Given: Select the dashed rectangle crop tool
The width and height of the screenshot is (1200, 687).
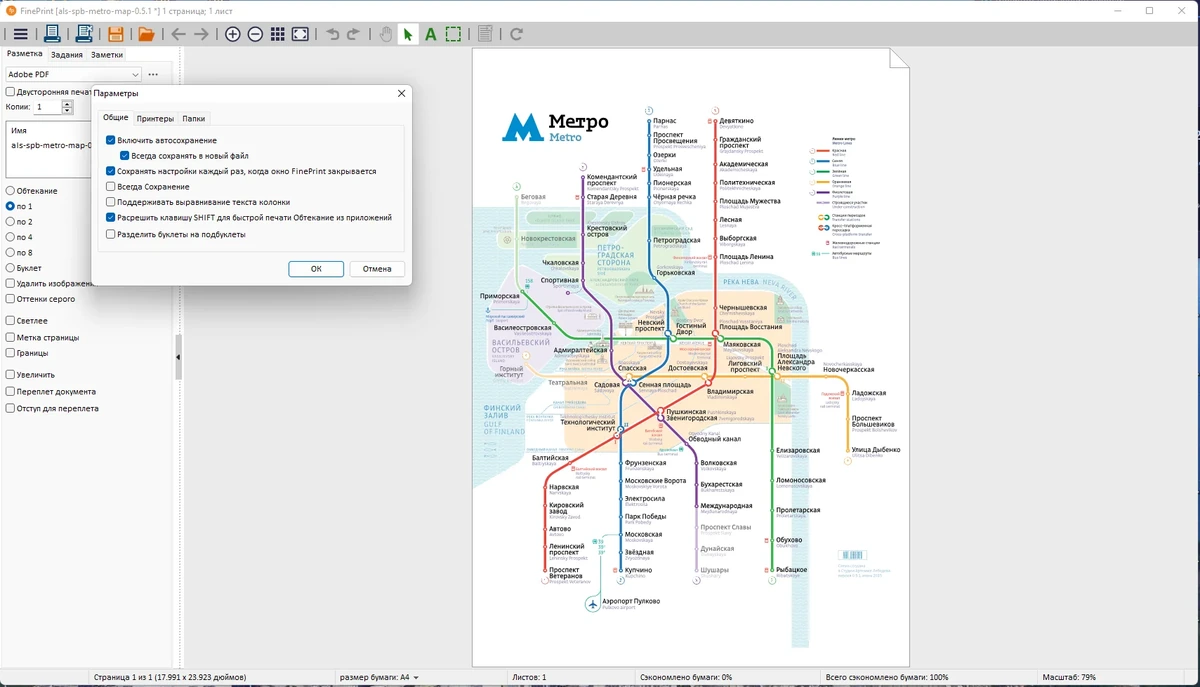Looking at the screenshot, I should [x=453, y=34].
